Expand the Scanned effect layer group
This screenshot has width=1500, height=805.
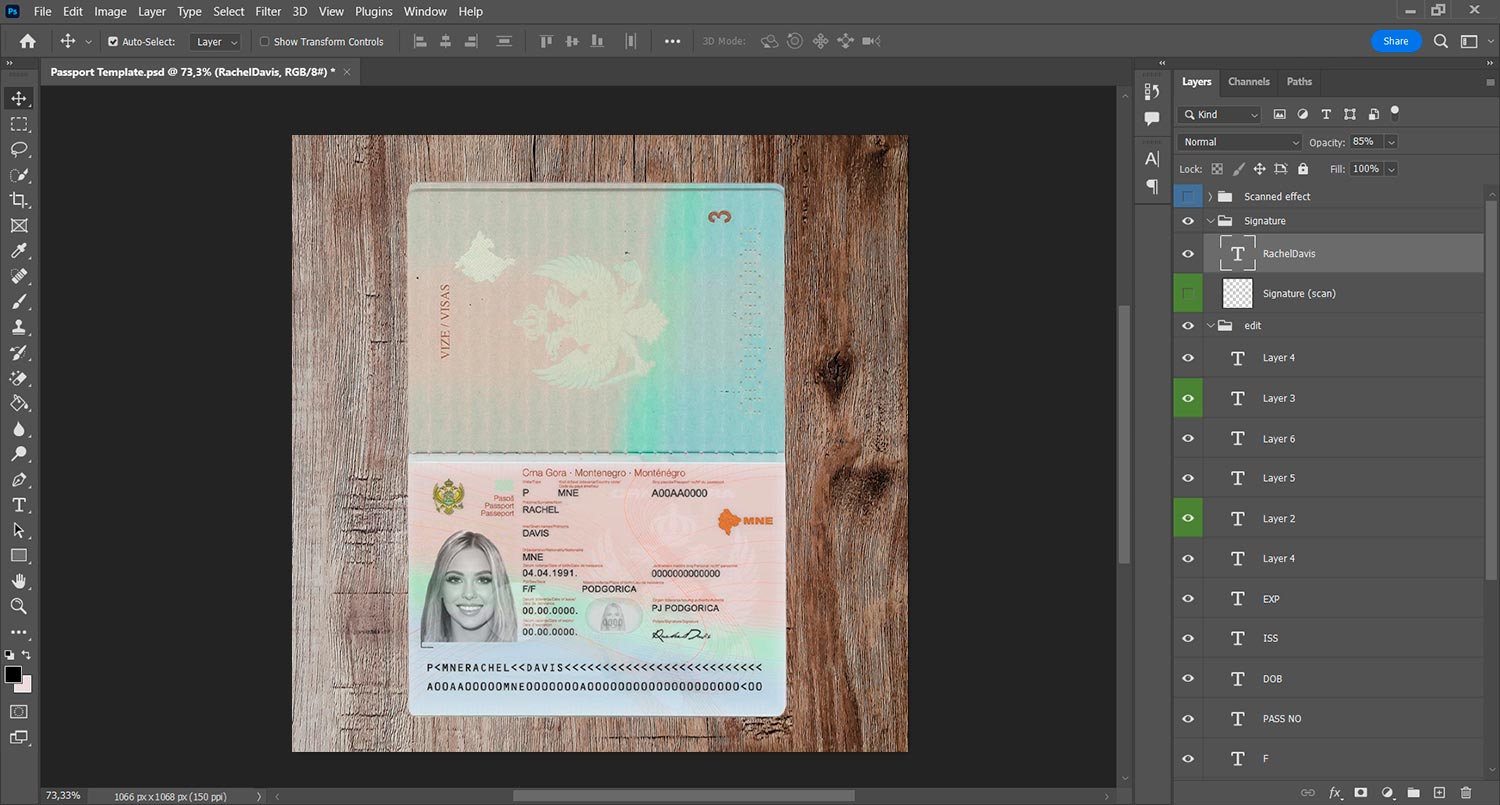click(1210, 197)
